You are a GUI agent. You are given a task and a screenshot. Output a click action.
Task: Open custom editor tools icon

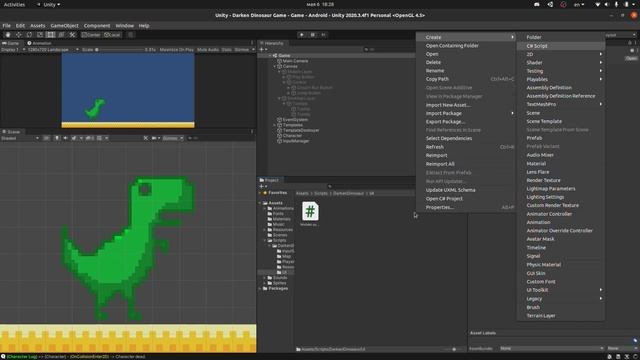coord(72,35)
